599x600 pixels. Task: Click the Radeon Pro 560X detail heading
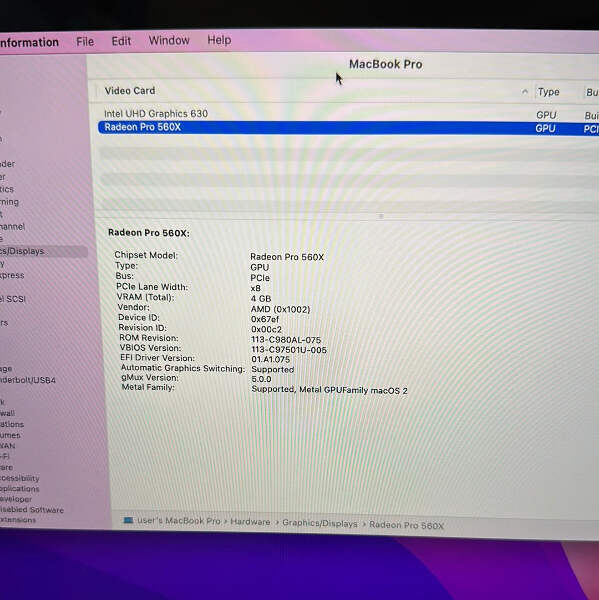coord(149,233)
